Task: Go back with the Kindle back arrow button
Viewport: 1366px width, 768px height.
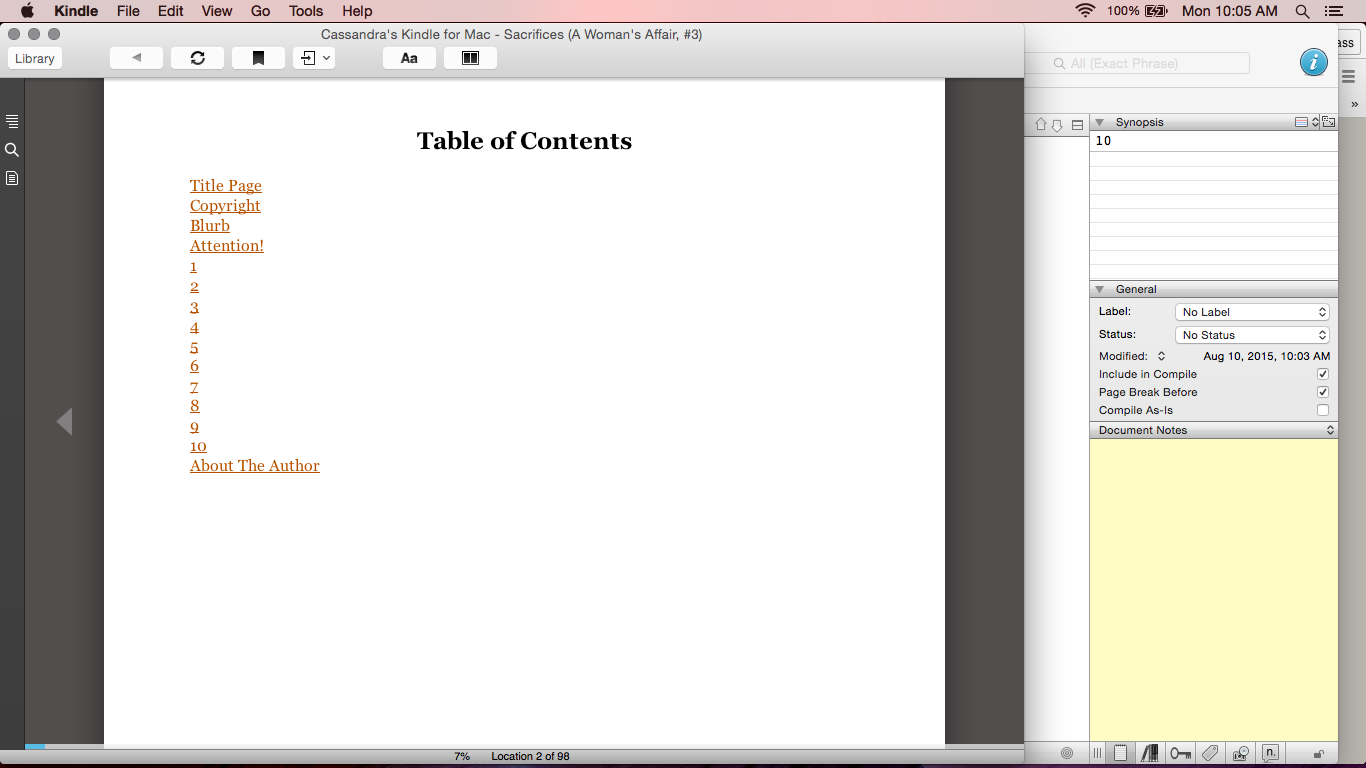Action: tap(136, 58)
